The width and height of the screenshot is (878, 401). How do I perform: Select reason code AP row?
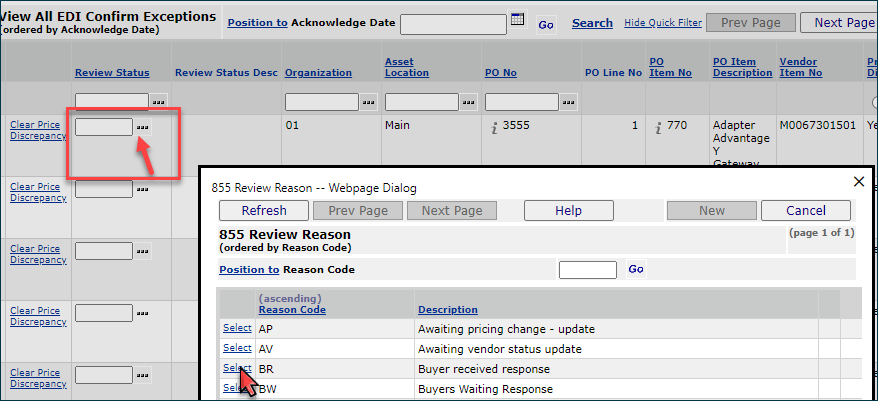tap(237, 327)
